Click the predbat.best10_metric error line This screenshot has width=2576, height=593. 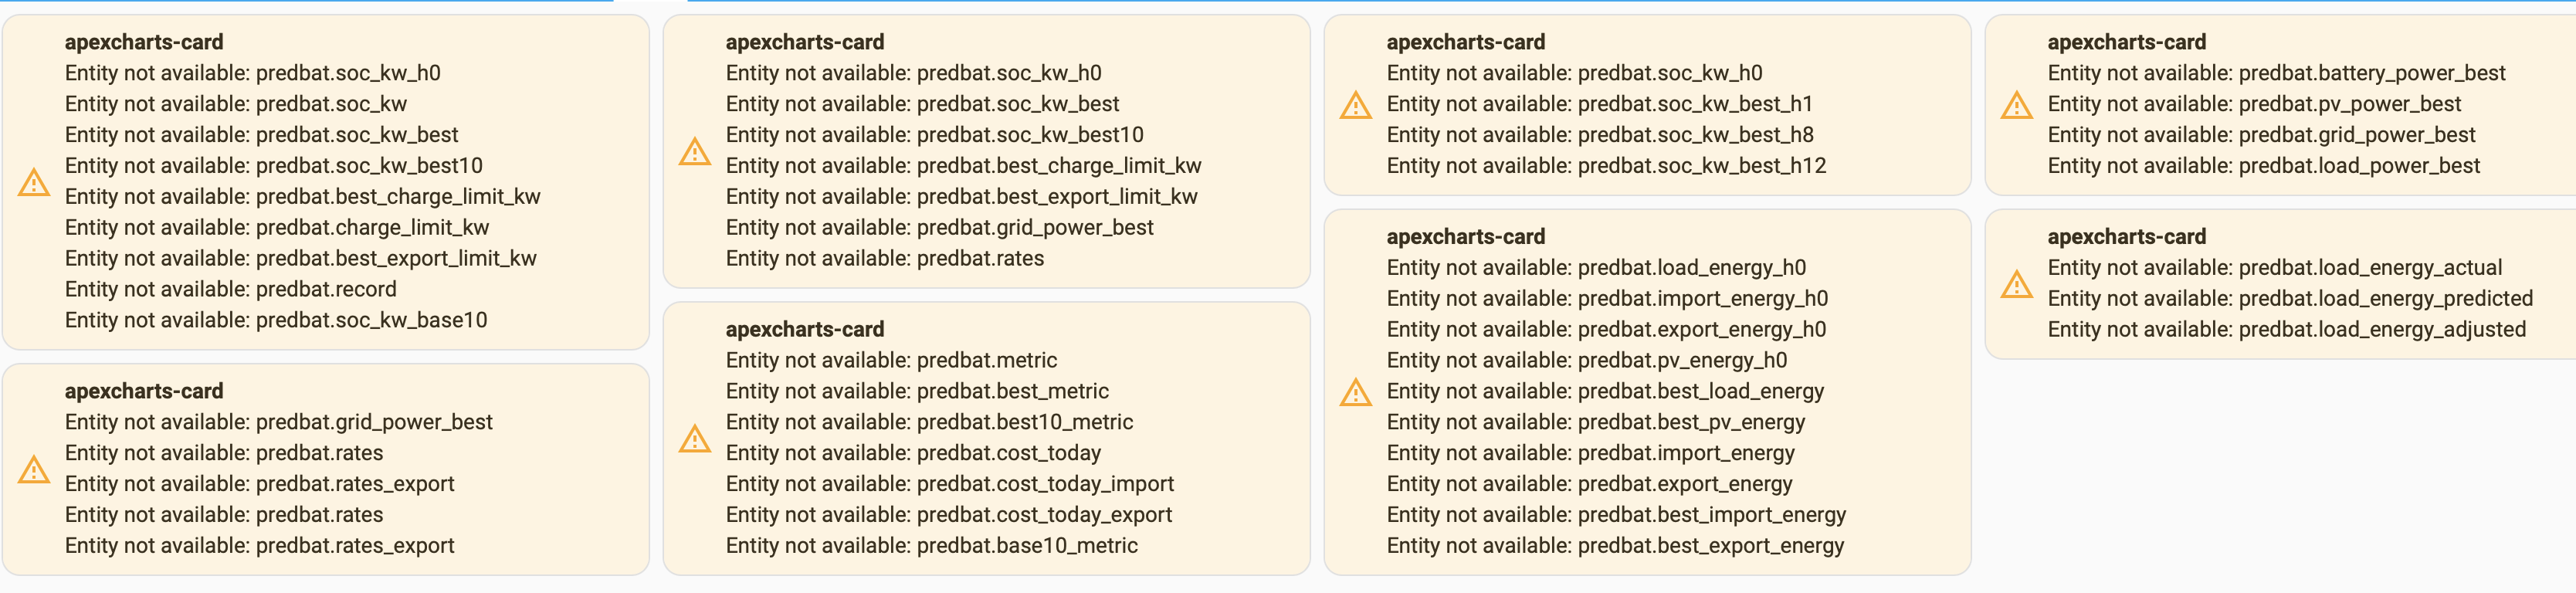pyautogui.click(x=930, y=422)
